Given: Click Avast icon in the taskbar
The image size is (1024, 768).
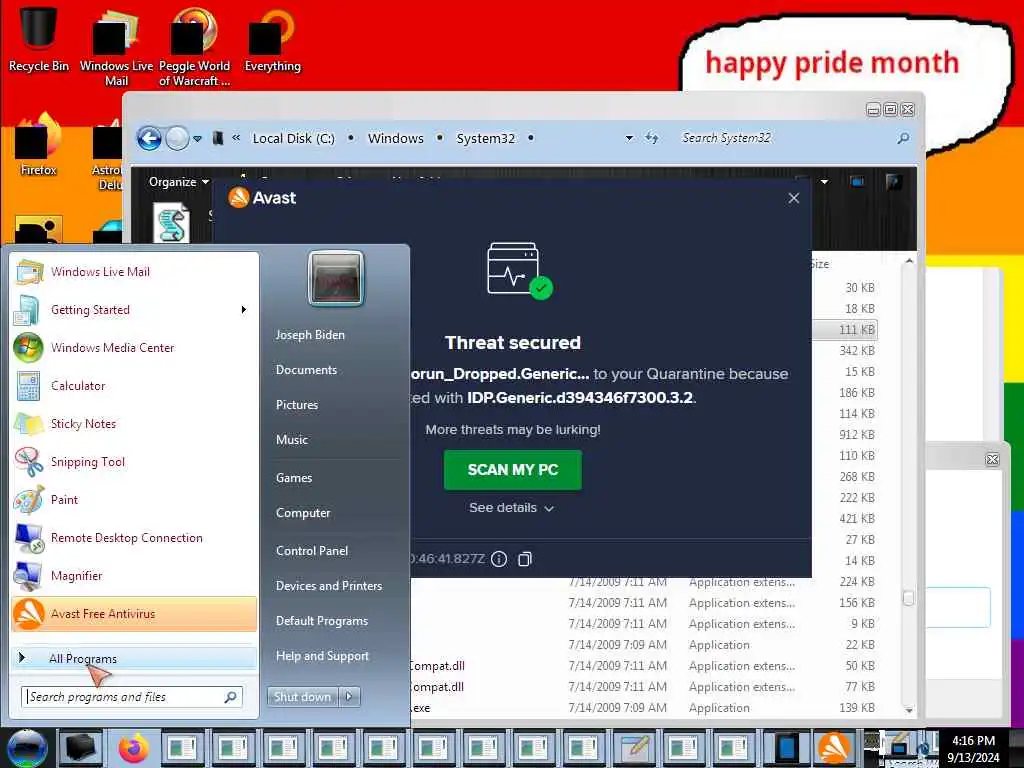Looking at the screenshot, I should tap(834, 748).
